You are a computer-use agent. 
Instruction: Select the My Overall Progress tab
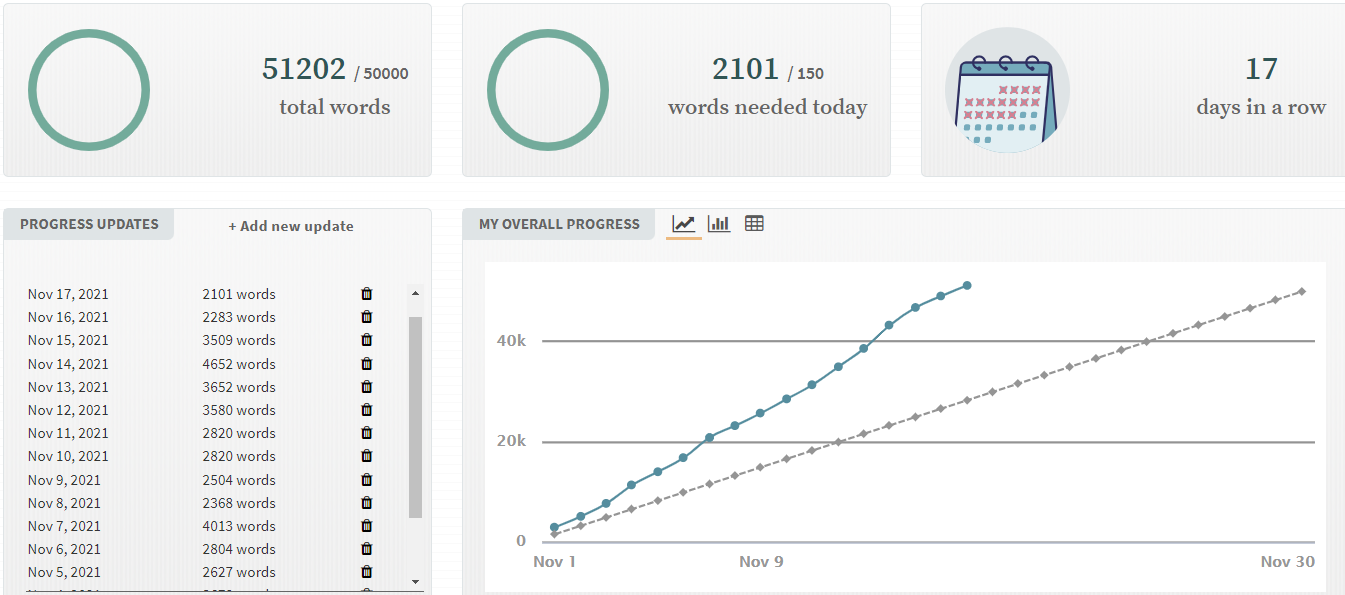click(559, 224)
